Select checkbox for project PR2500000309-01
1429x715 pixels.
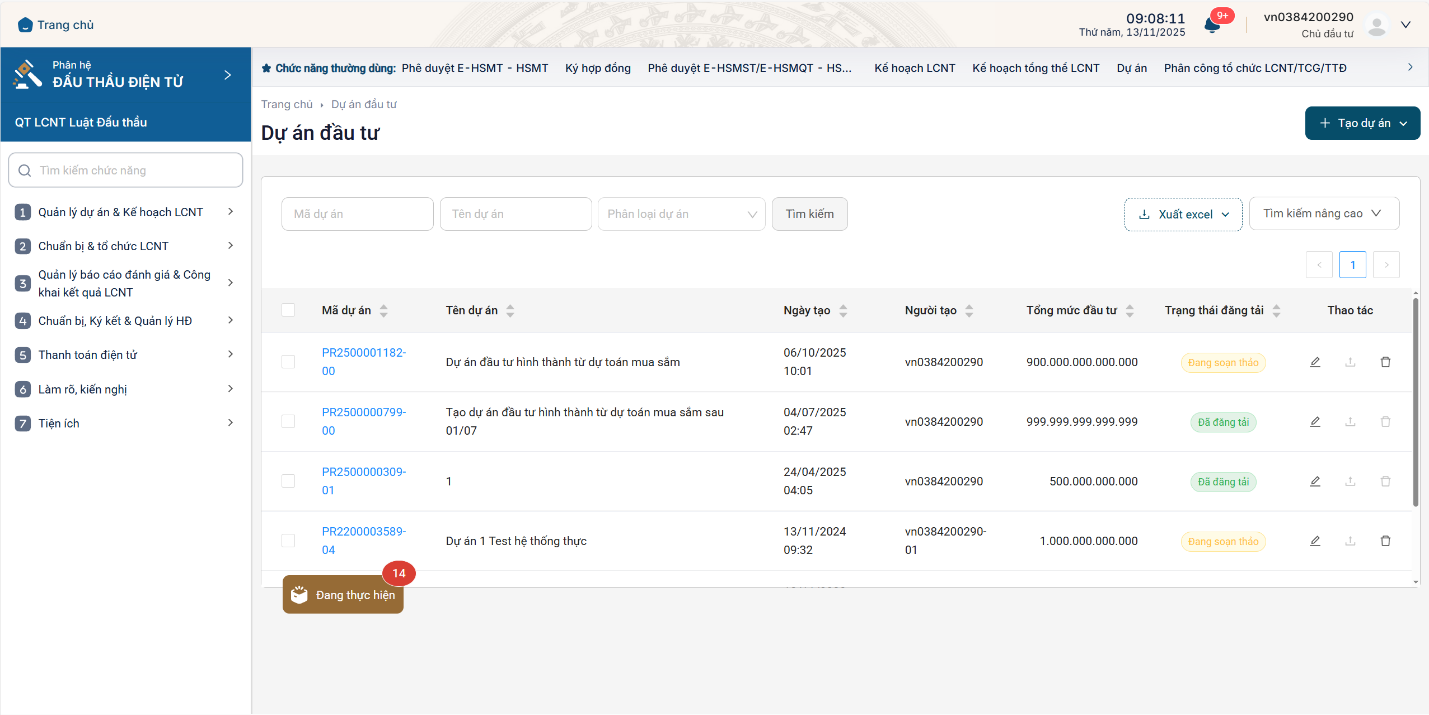(x=288, y=481)
